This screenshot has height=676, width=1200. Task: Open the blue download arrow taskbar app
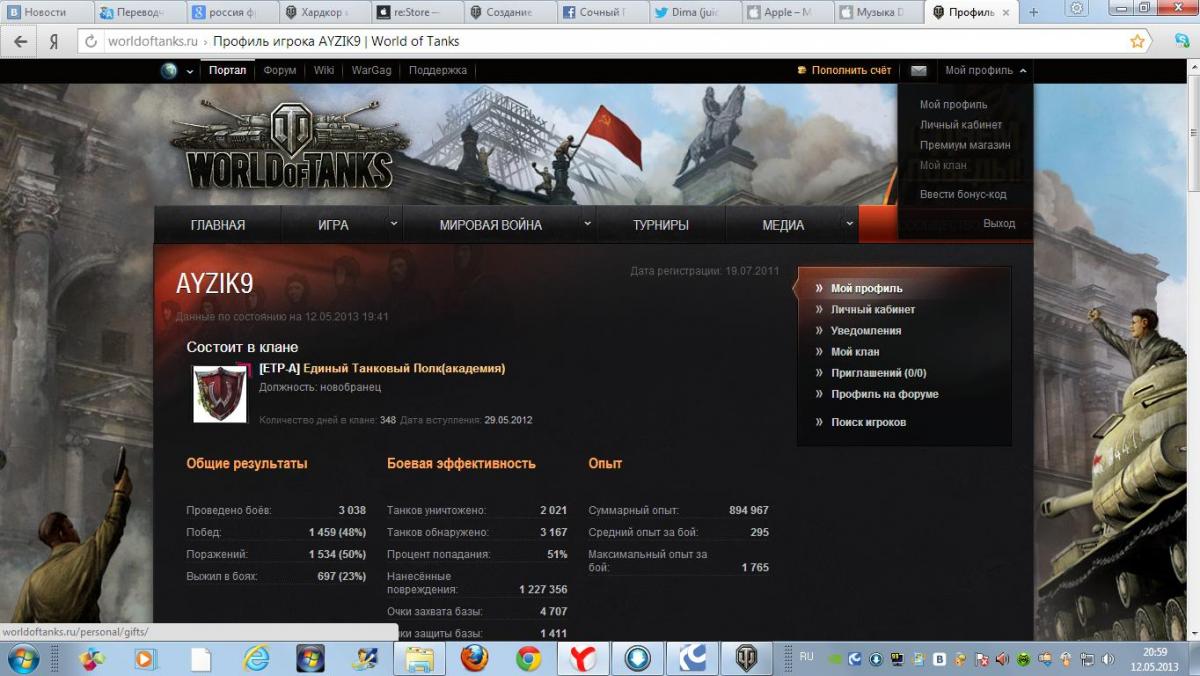638,658
